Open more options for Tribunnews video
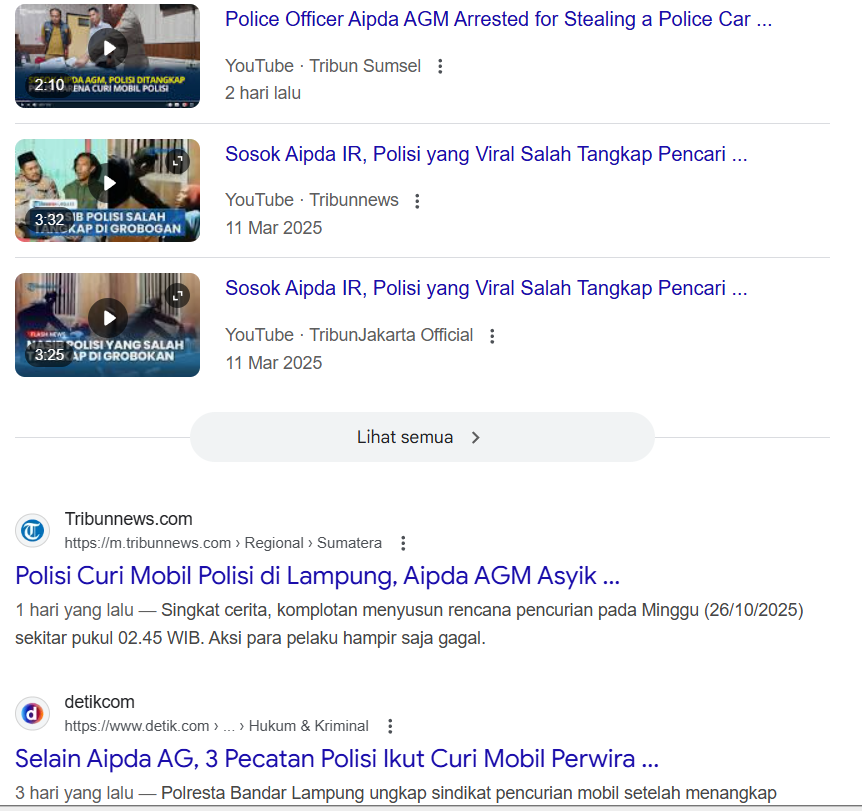The width and height of the screenshot is (862, 811). [417, 201]
